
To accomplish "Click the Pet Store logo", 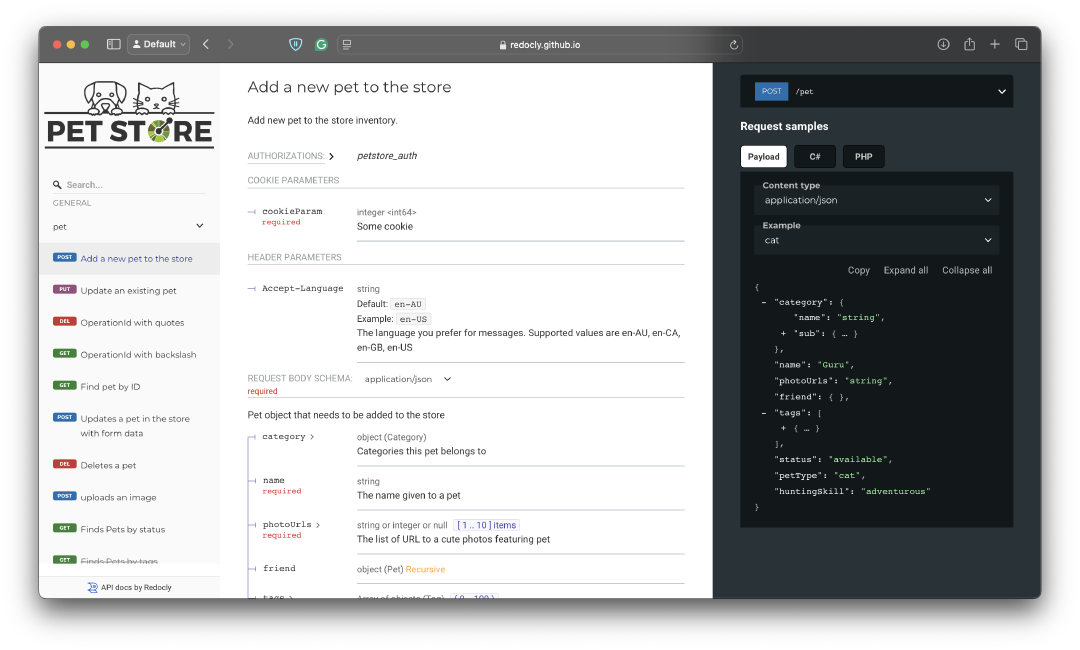I will [x=129, y=114].
